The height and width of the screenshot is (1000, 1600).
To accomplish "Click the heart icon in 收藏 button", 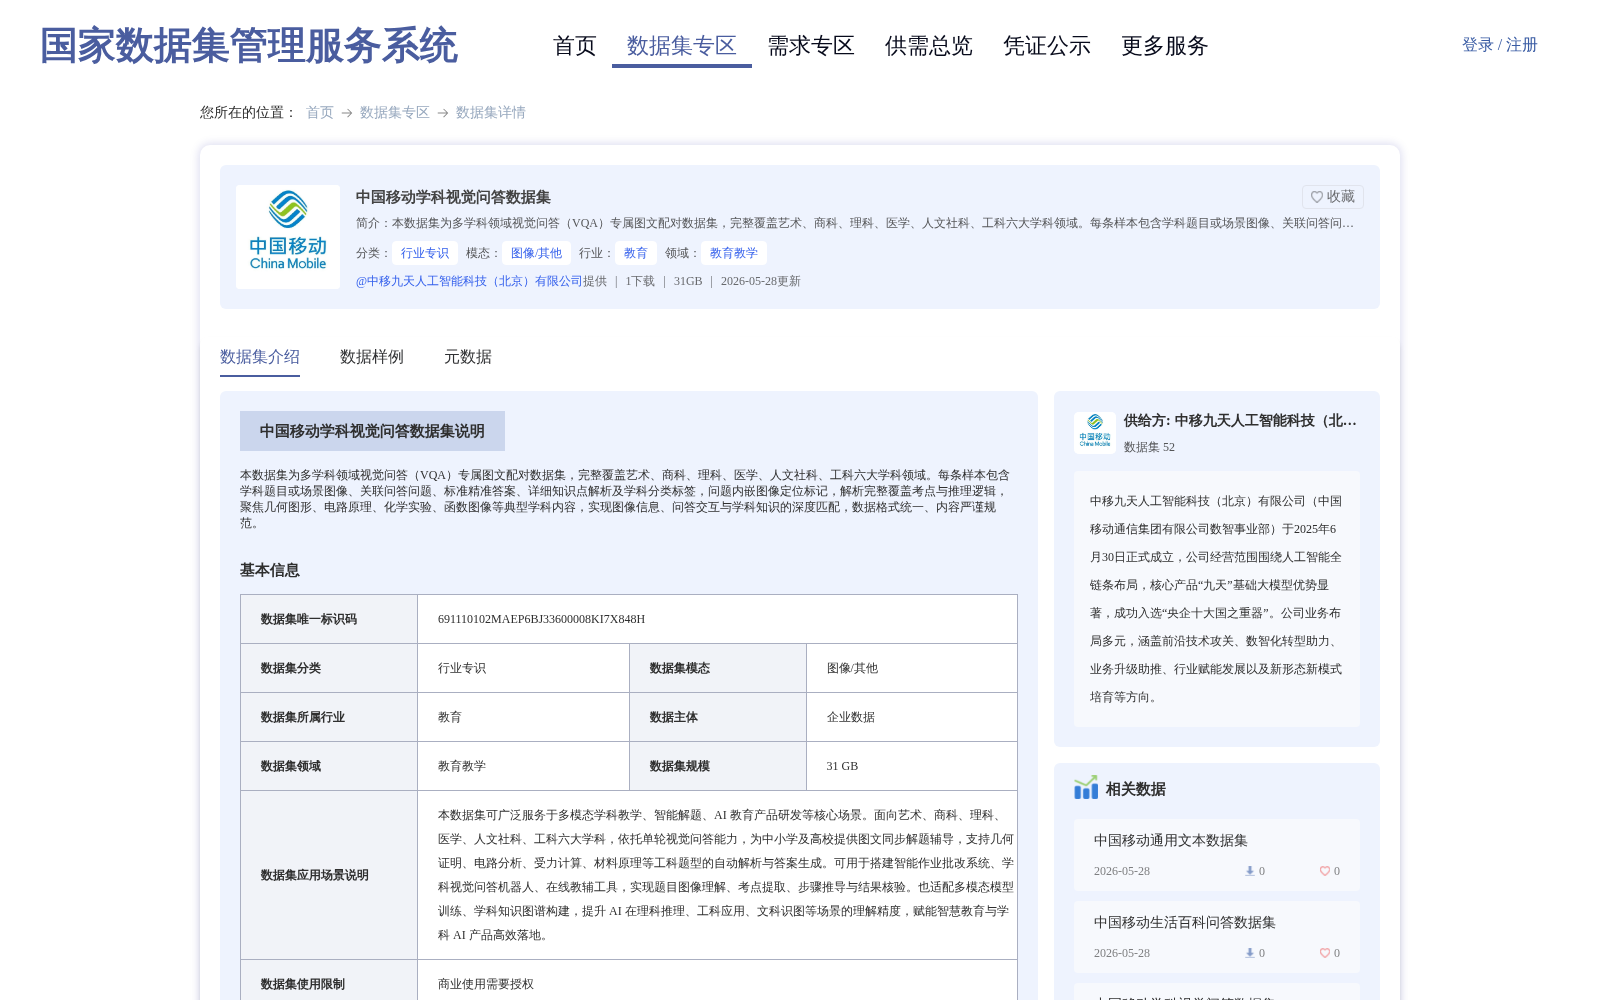I will [x=1317, y=197].
